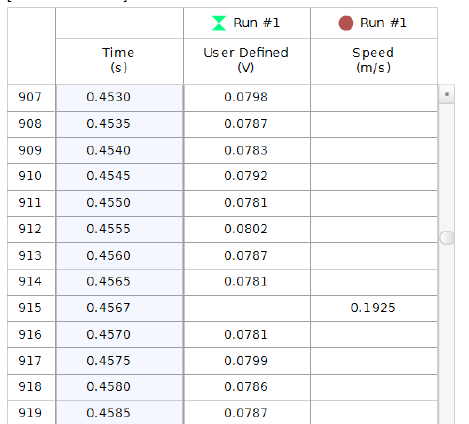Open the Run #1 selector above User Defined
This screenshot has width=469, height=424.
[247, 23]
